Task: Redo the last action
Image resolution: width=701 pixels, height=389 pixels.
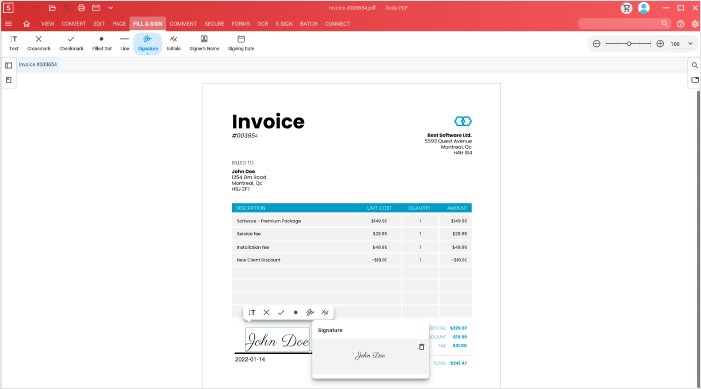Action: (38, 8)
